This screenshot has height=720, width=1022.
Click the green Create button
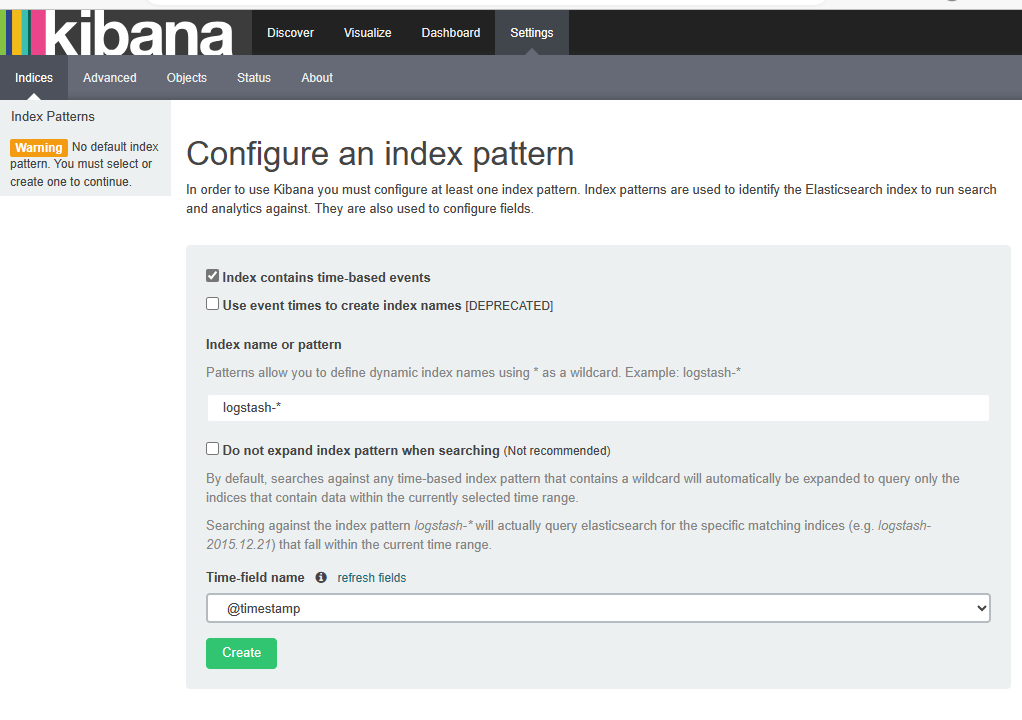point(241,653)
